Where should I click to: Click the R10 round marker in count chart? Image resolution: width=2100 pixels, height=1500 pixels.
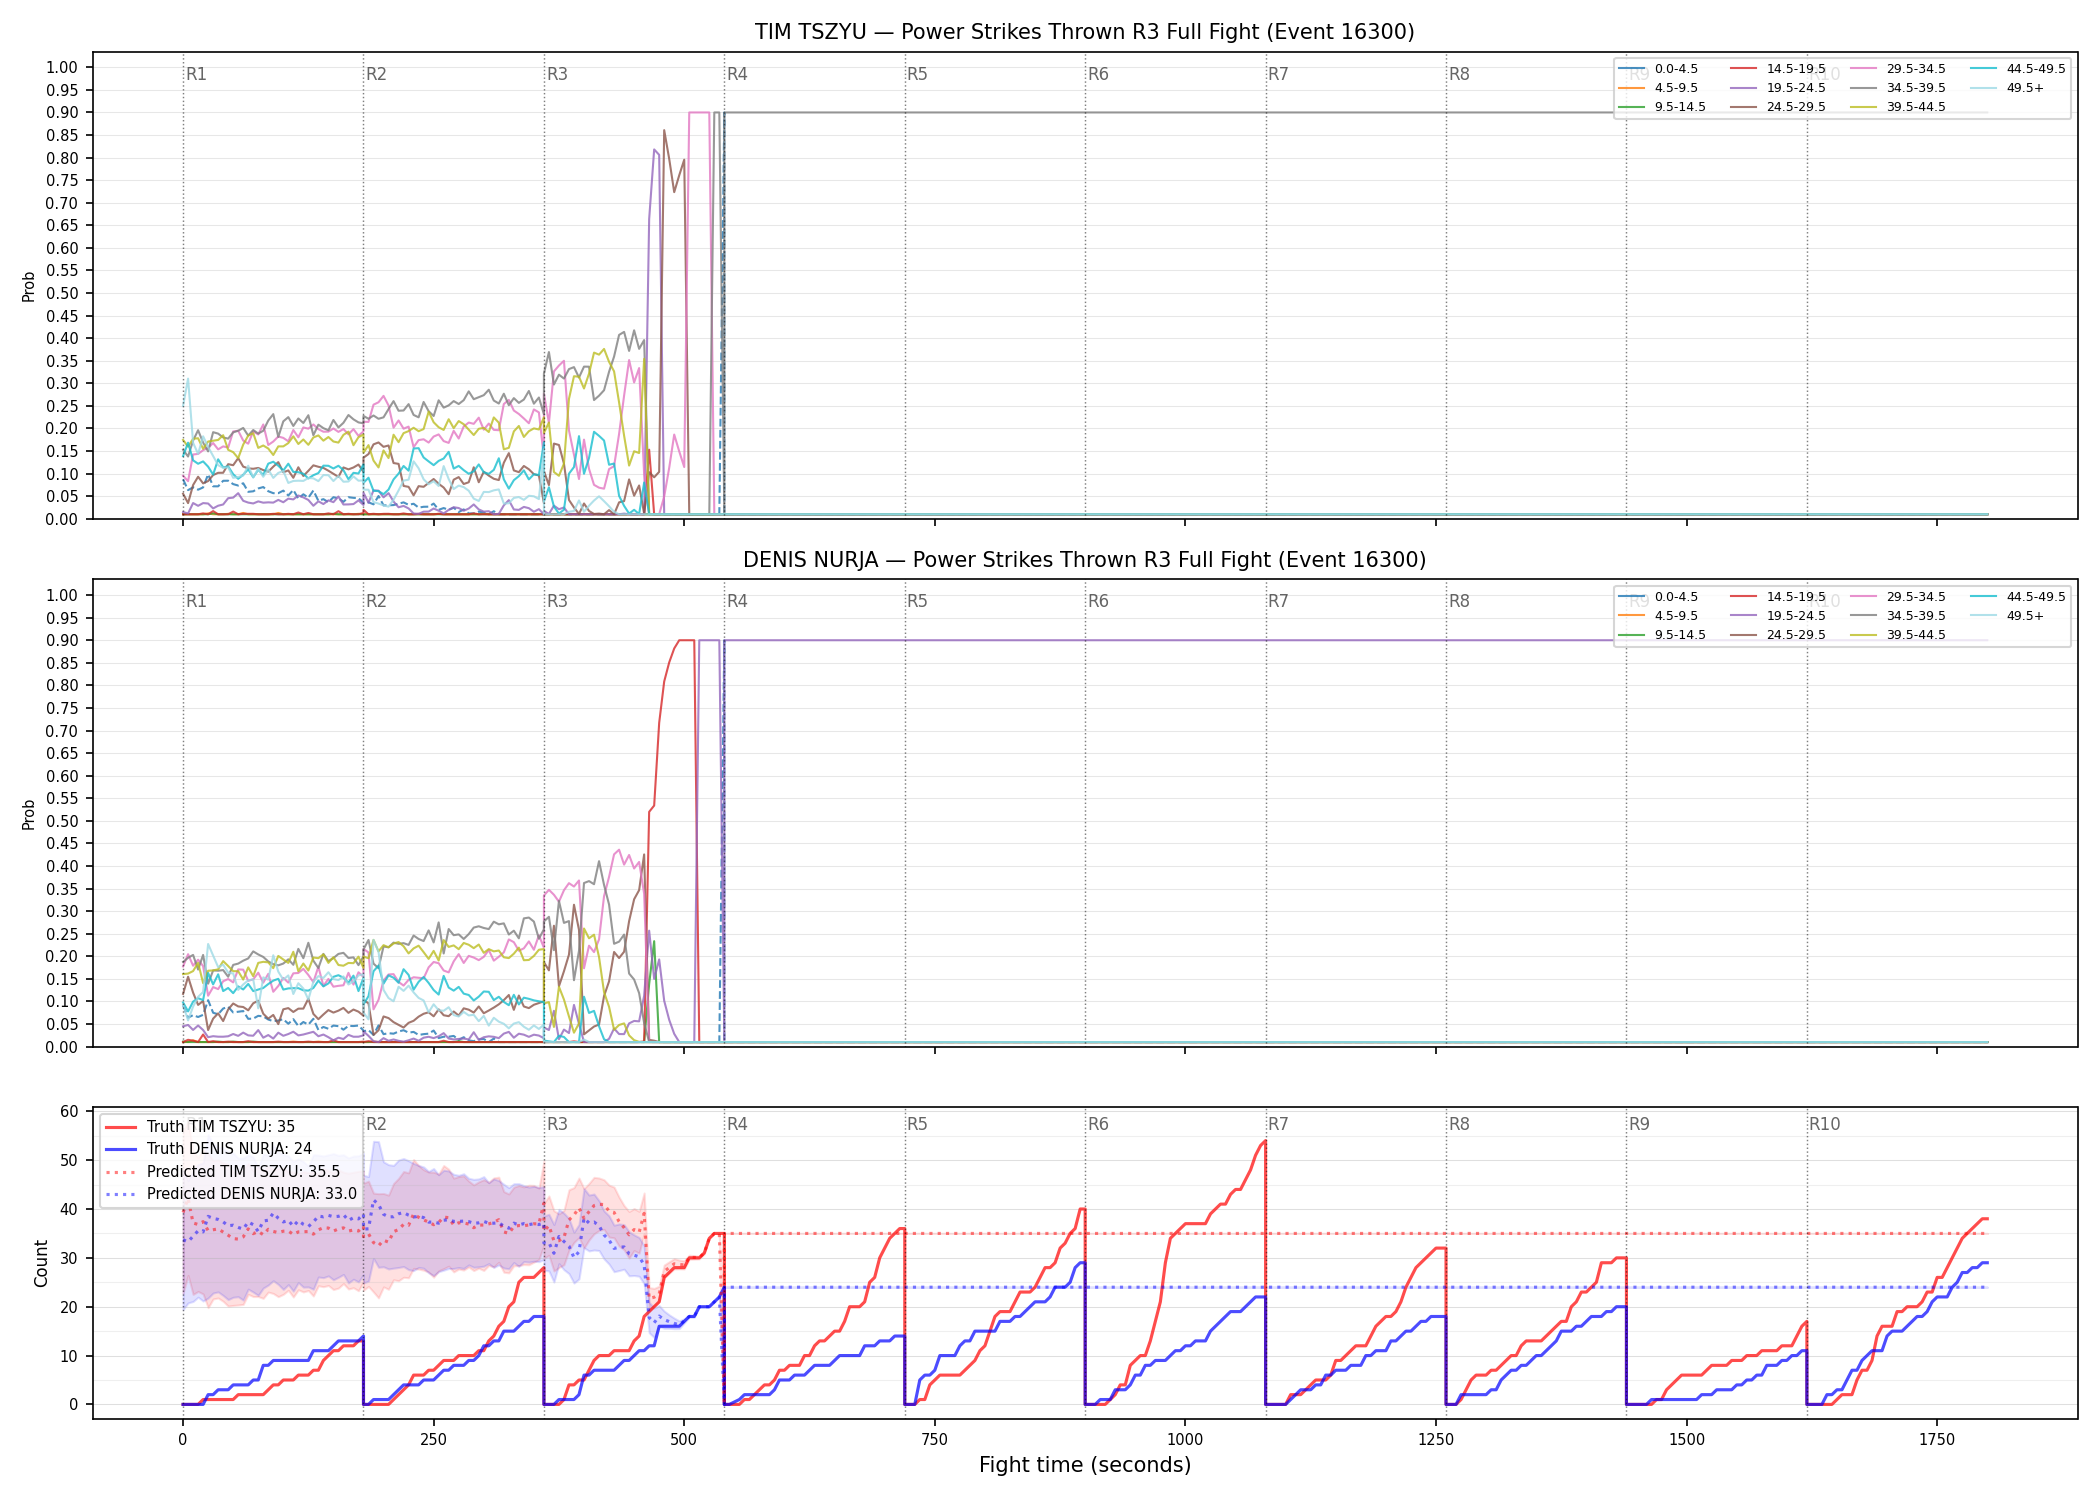click(x=1824, y=1124)
